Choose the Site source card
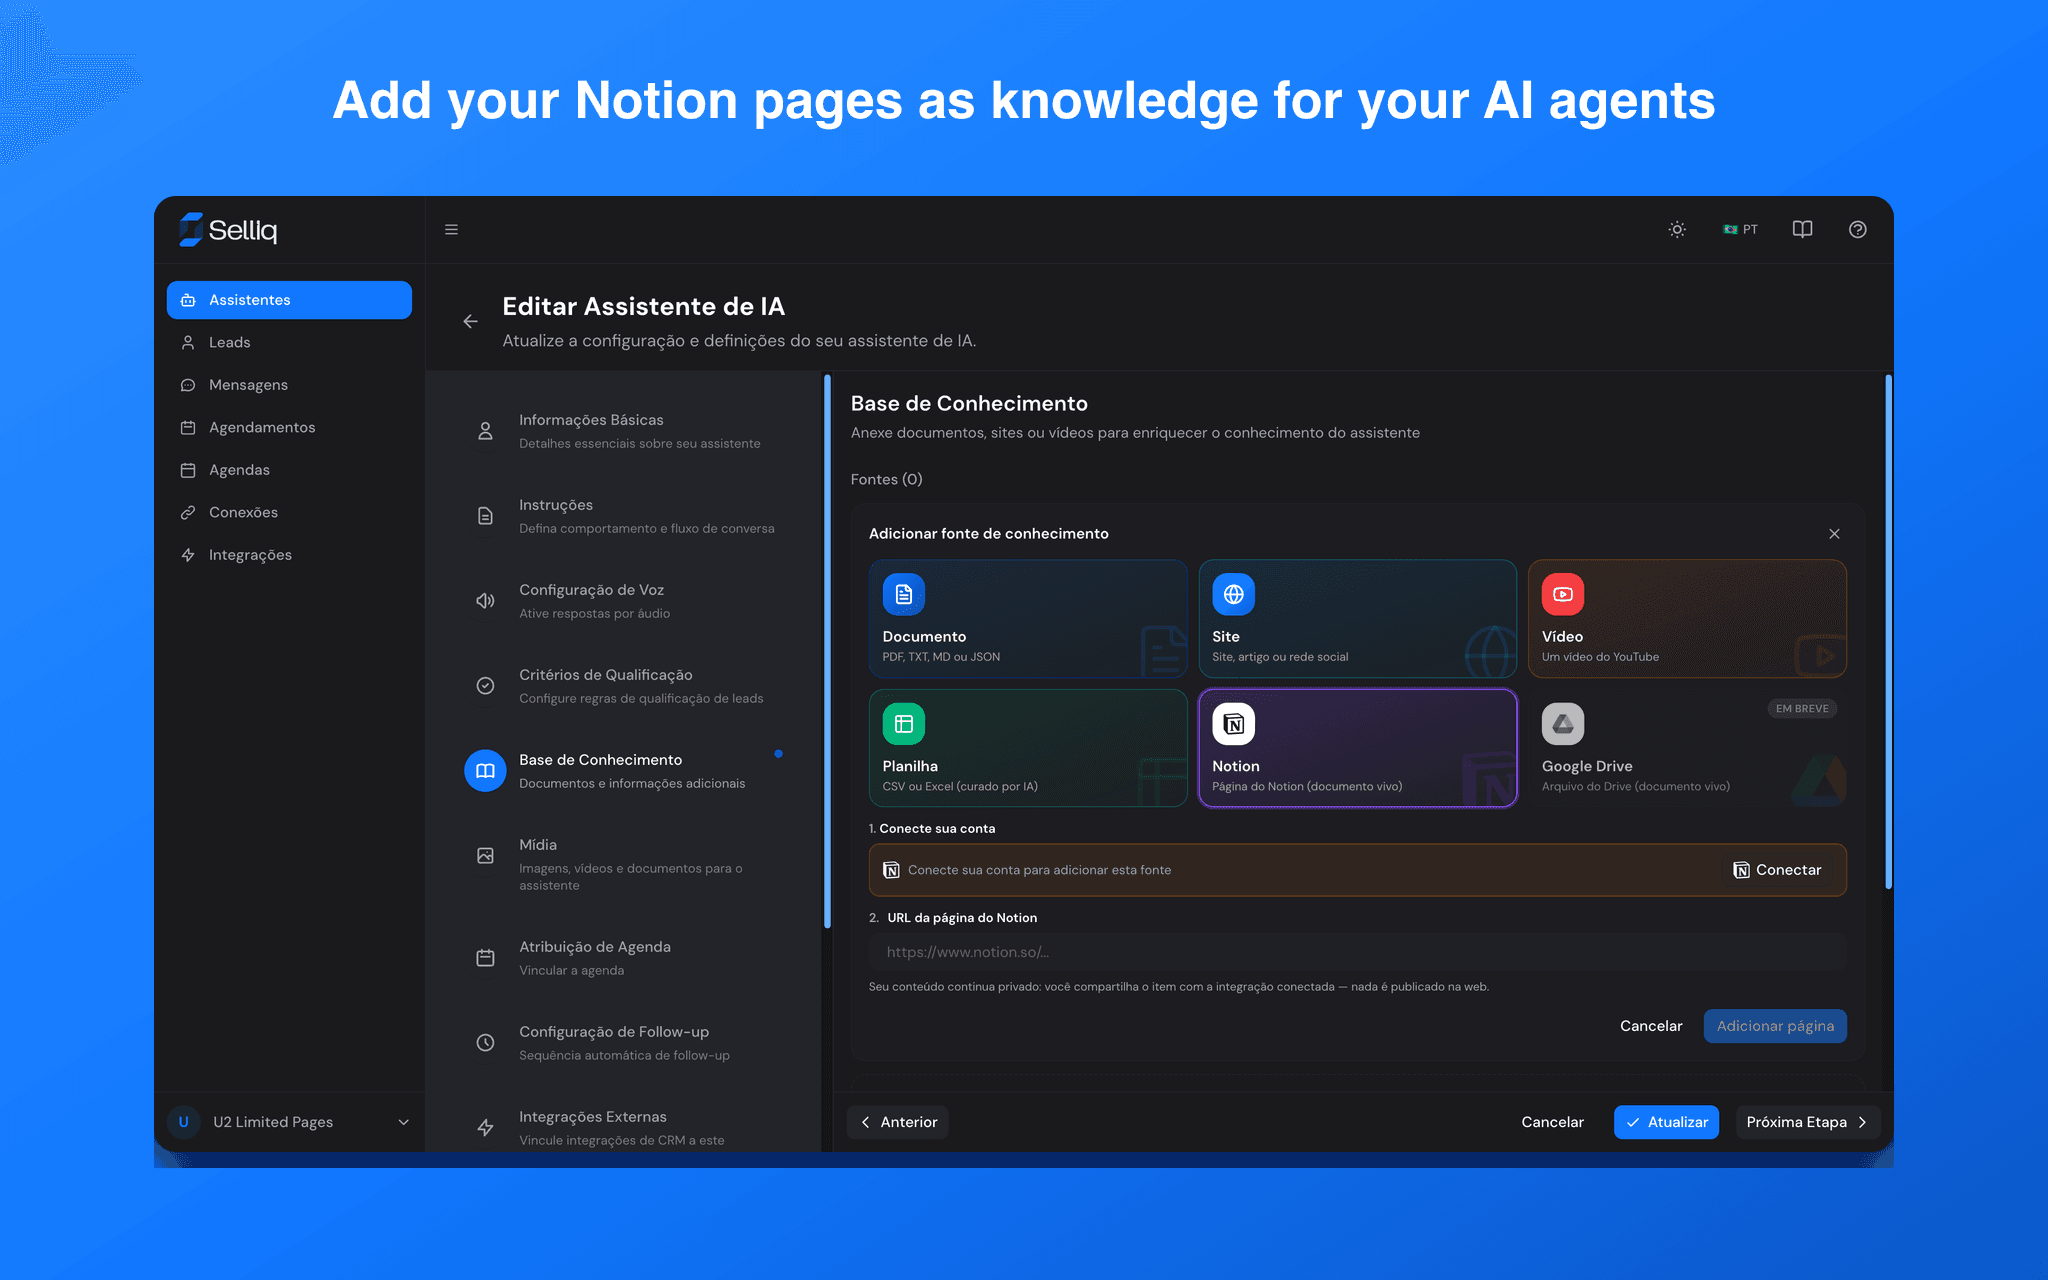Image resolution: width=2048 pixels, height=1280 pixels. click(1358, 619)
